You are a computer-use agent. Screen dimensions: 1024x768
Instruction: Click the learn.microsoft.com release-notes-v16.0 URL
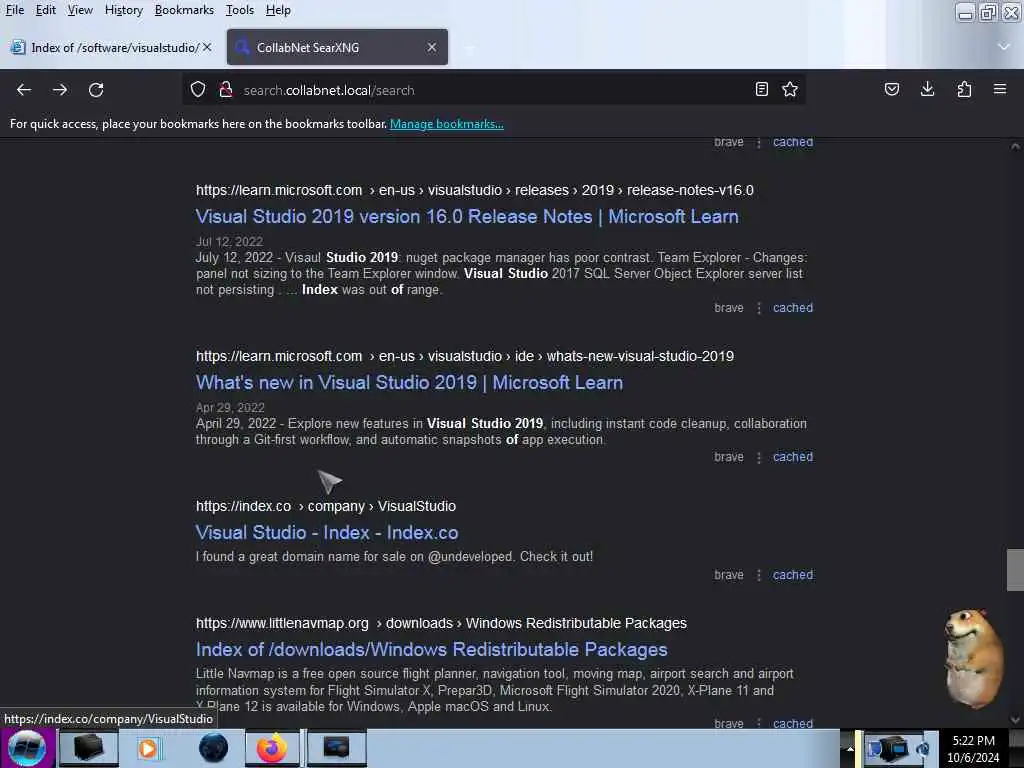click(475, 190)
